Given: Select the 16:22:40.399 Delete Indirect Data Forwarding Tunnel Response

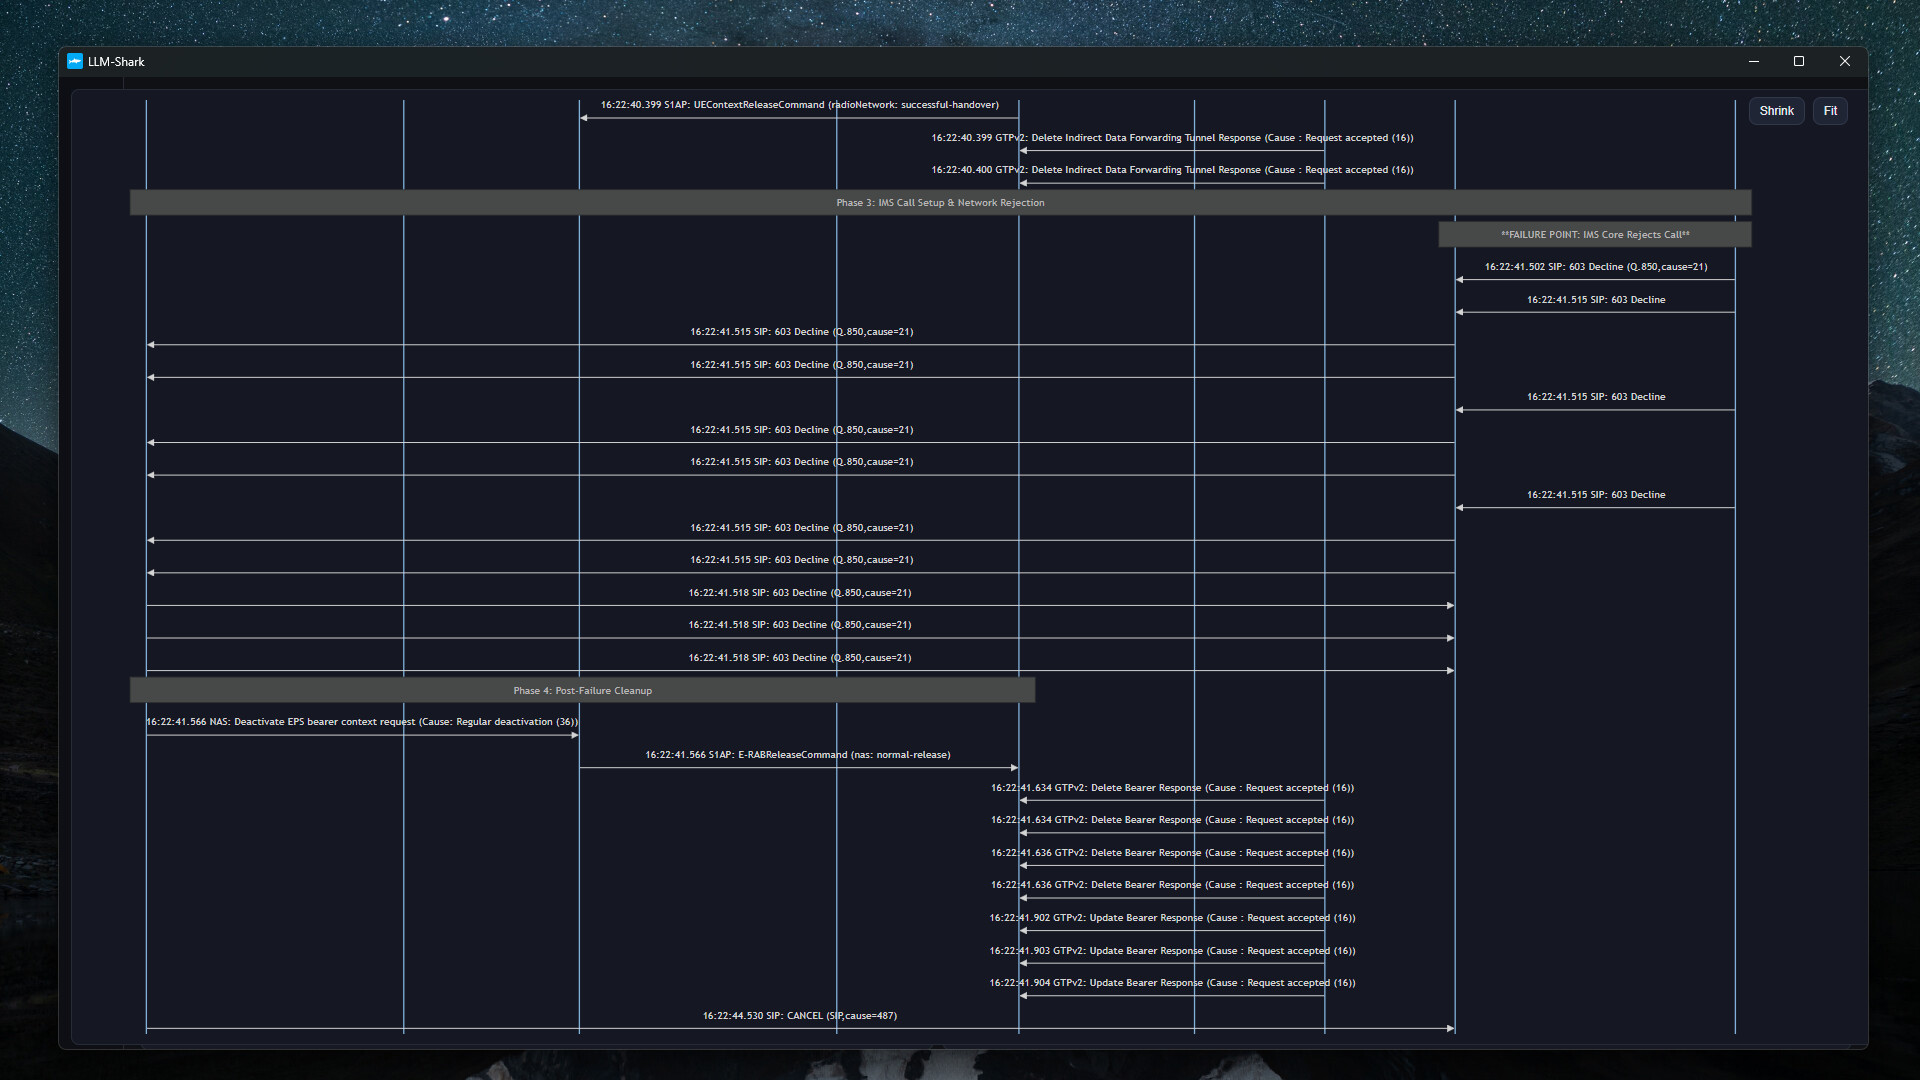Looking at the screenshot, I should (x=1172, y=138).
